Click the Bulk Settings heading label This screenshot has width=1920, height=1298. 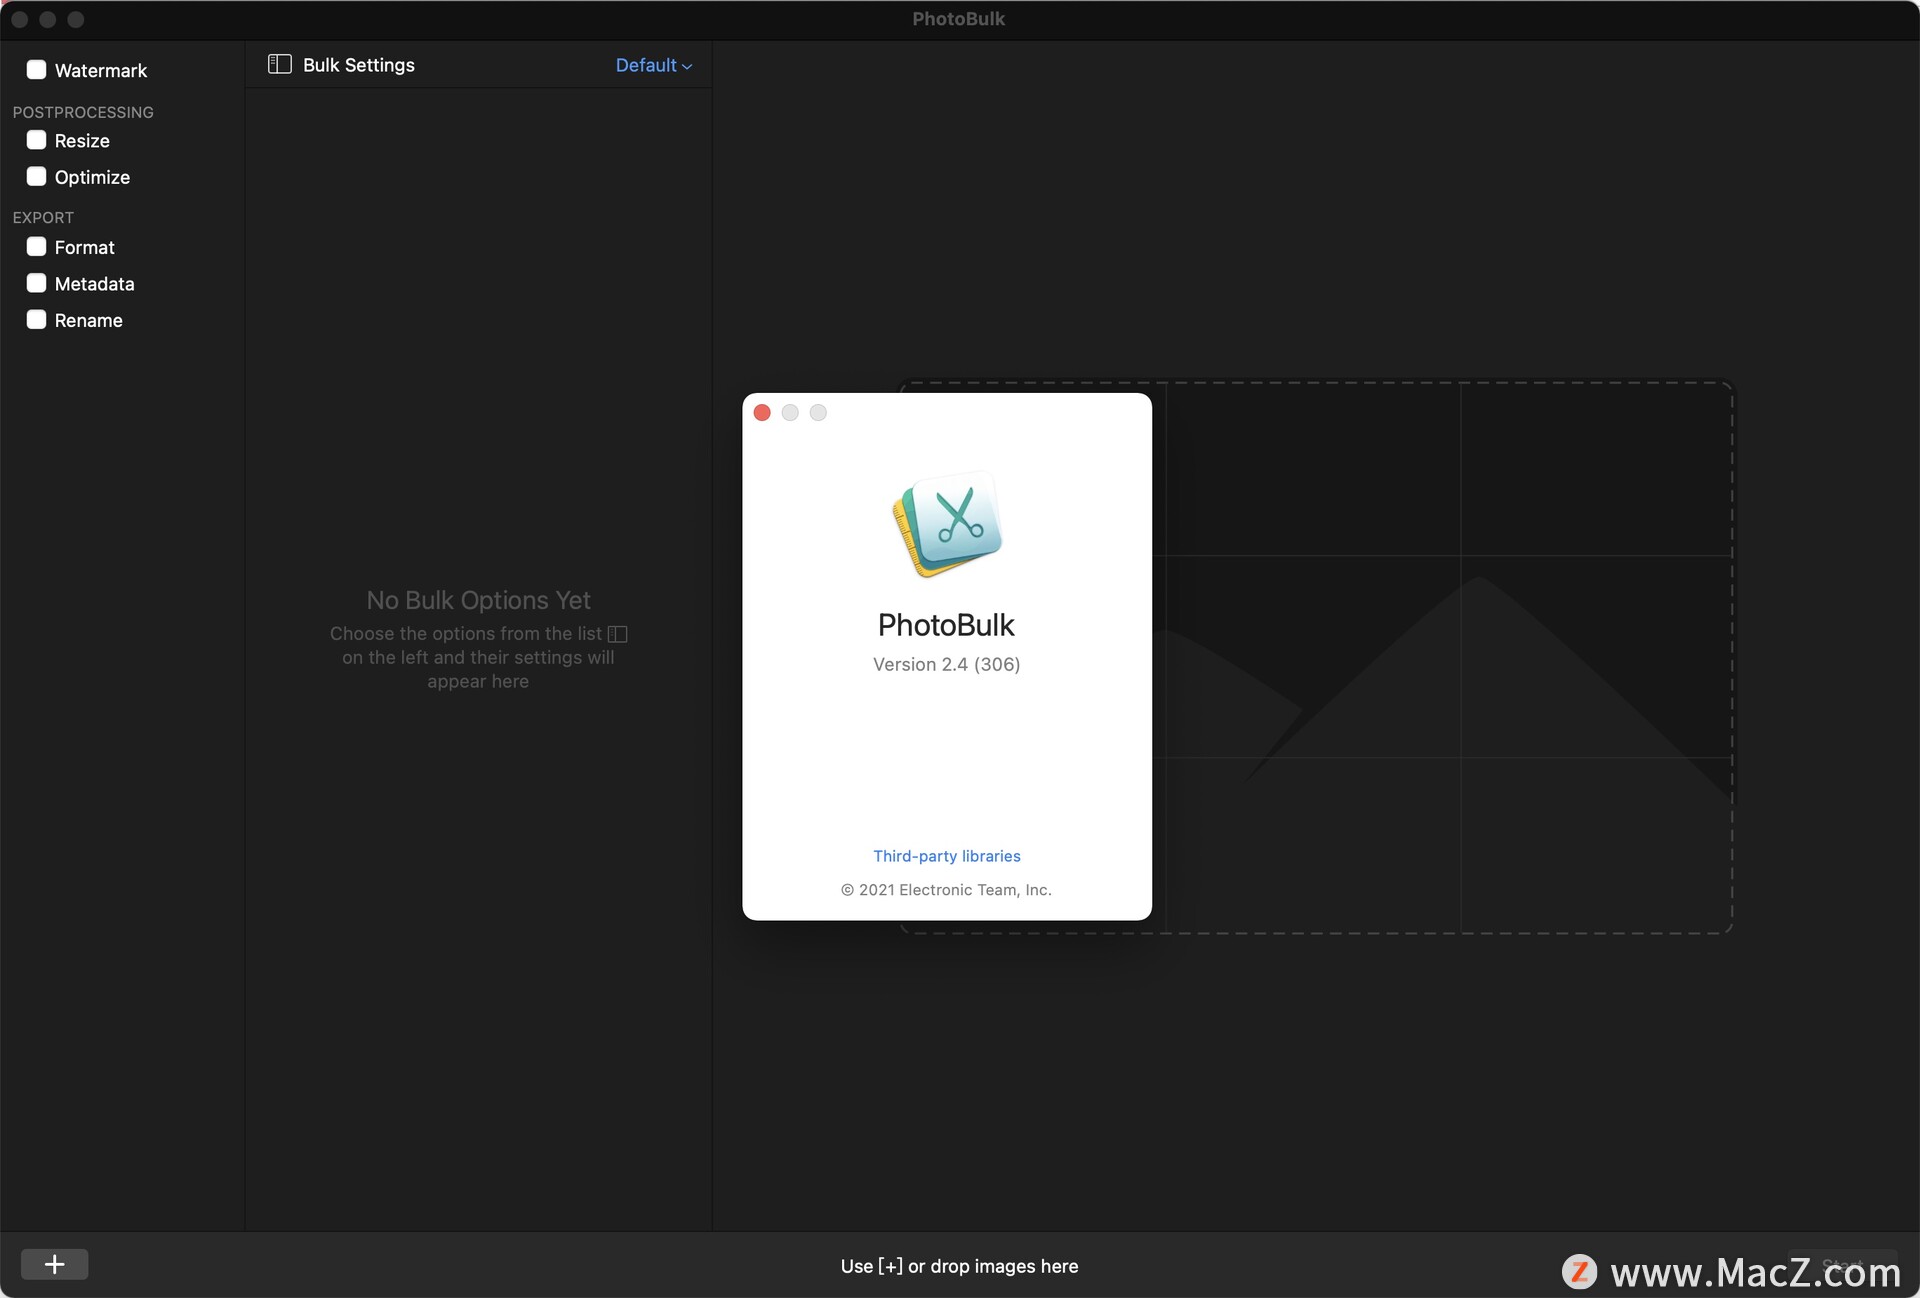[358, 65]
